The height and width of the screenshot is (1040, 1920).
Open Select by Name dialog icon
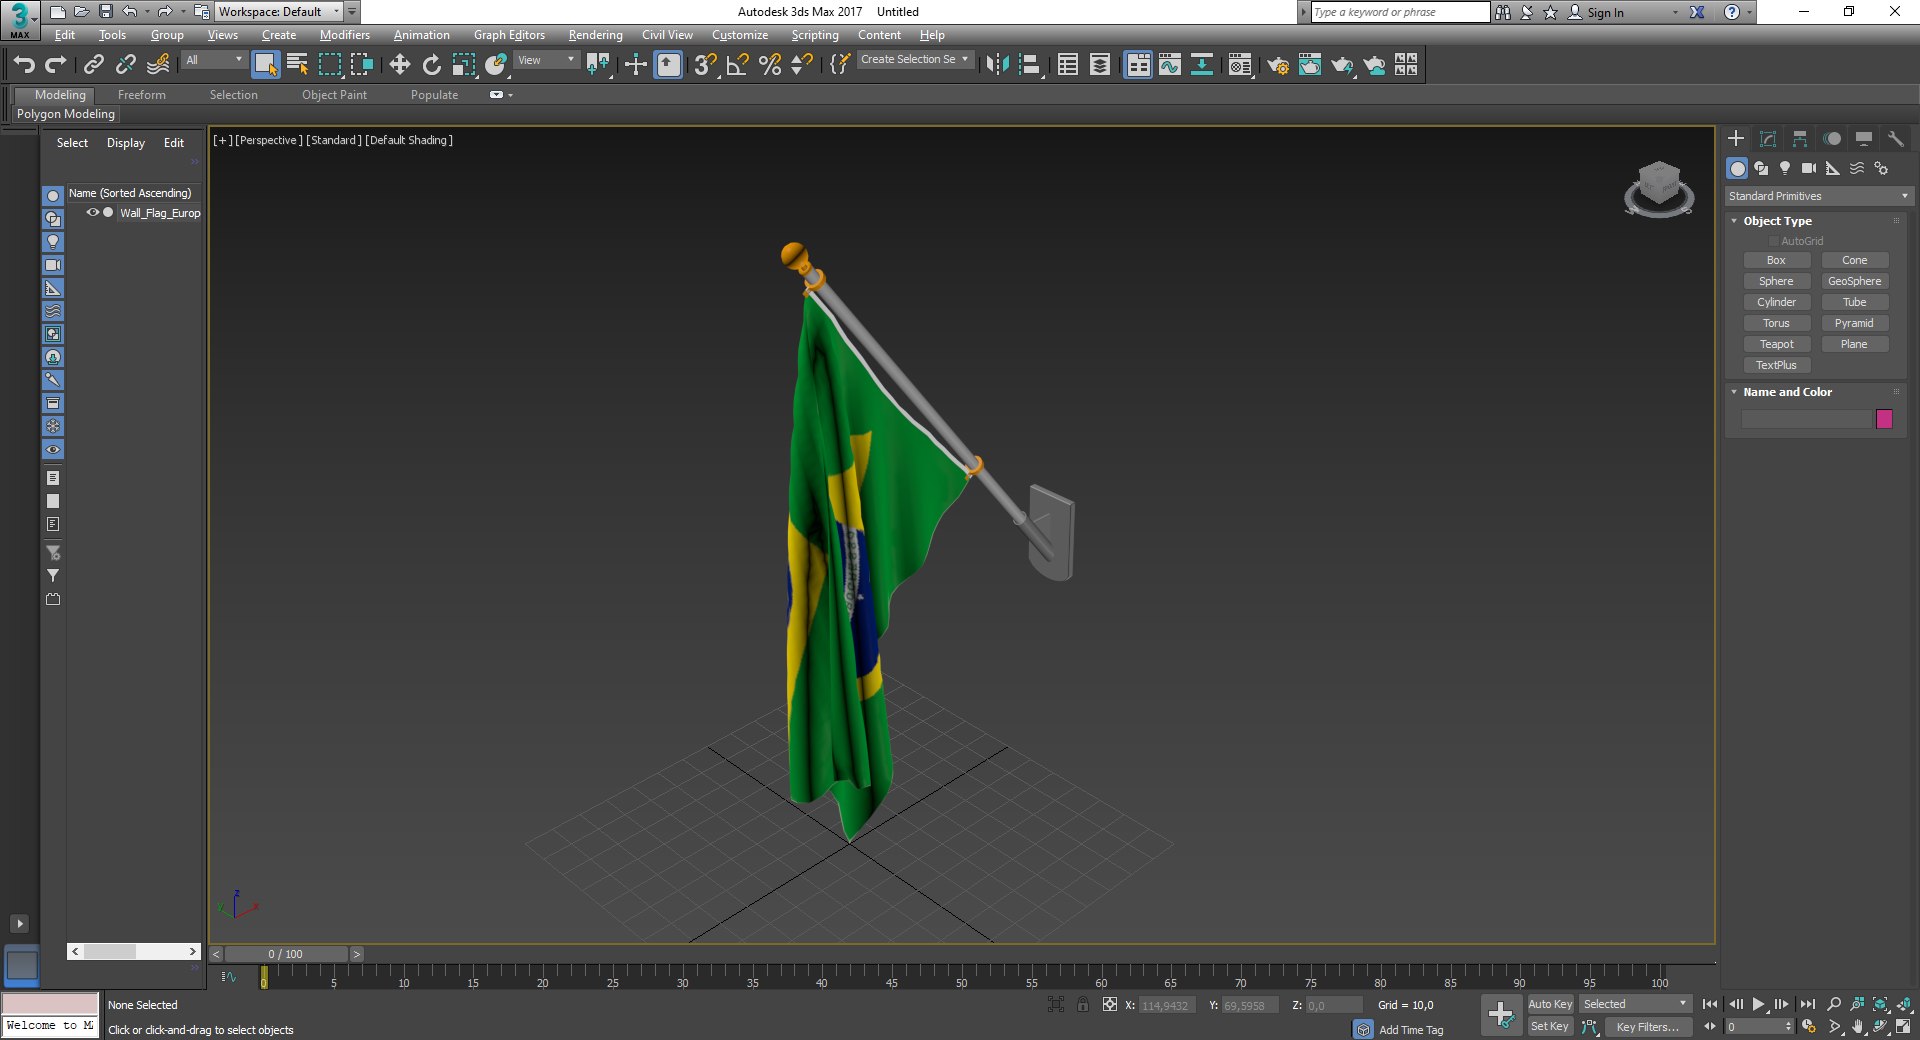(x=297, y=65)
